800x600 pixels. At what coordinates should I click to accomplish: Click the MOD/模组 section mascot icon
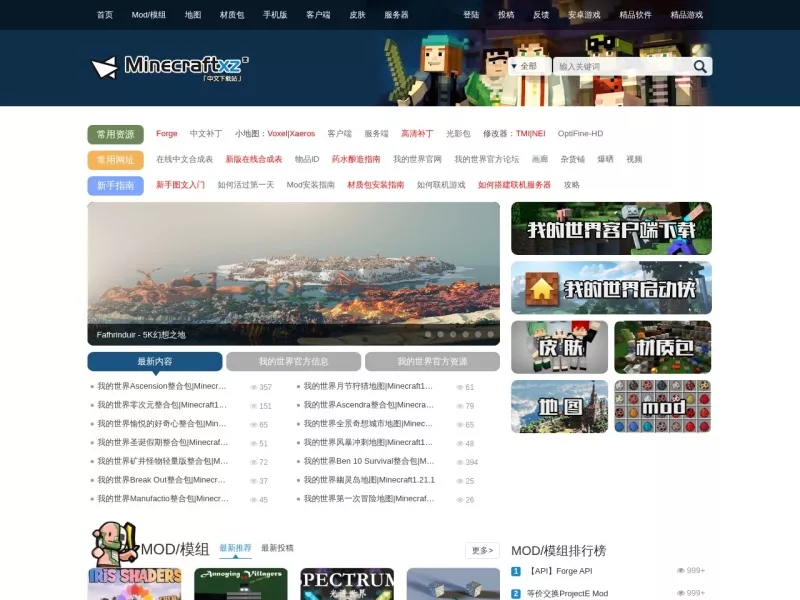click(114, 544)
